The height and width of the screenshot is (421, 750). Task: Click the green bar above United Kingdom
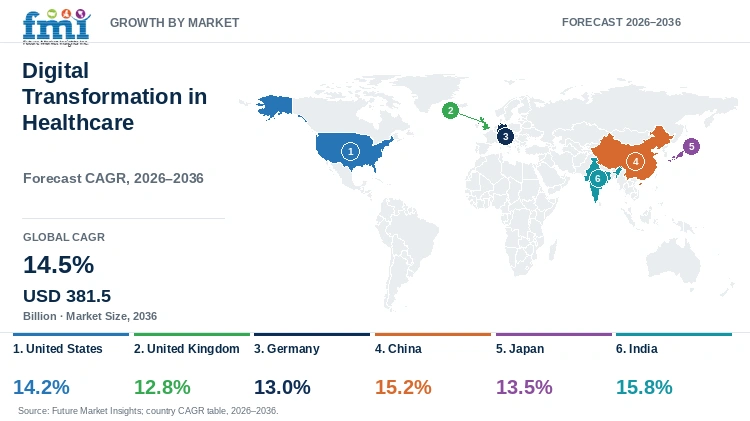click(192, 334)
